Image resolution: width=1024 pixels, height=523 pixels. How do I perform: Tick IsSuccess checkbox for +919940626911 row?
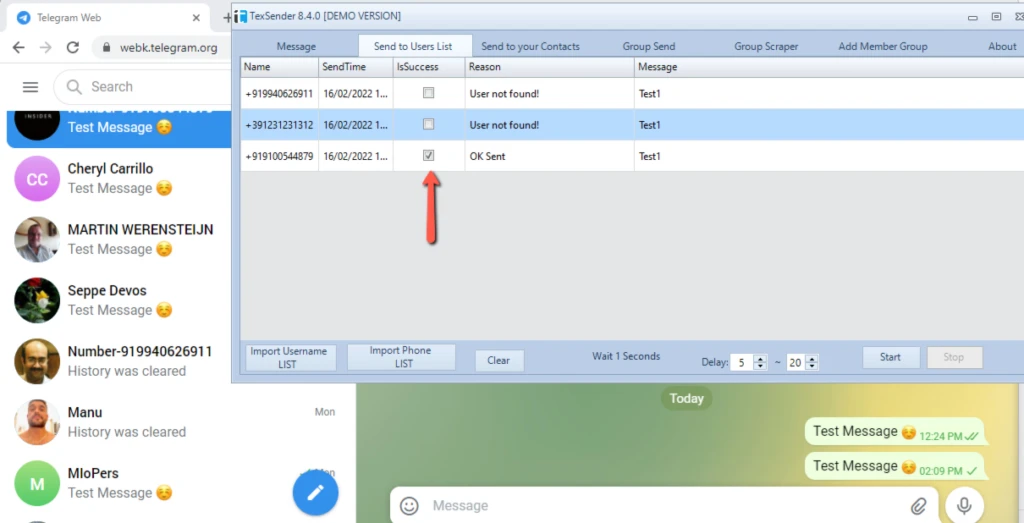point(428,93)
